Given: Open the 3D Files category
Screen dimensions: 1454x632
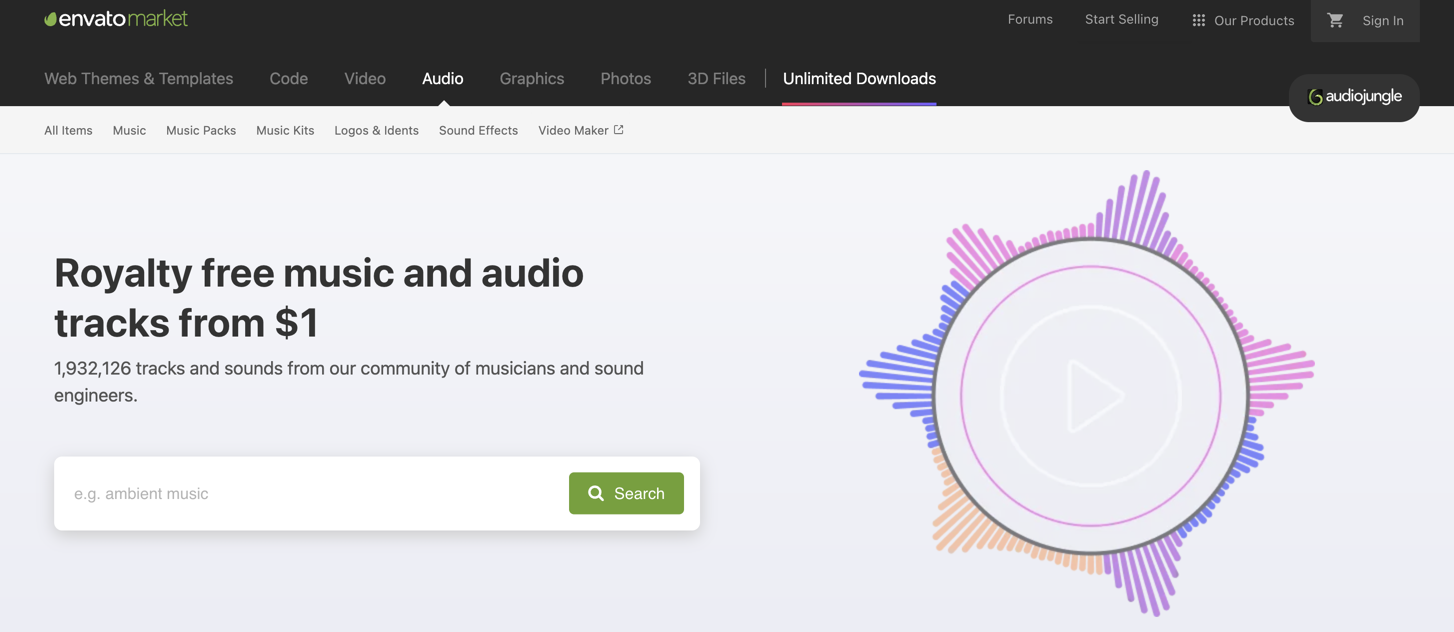Looking at the screenshot, I should coord(716,79).
